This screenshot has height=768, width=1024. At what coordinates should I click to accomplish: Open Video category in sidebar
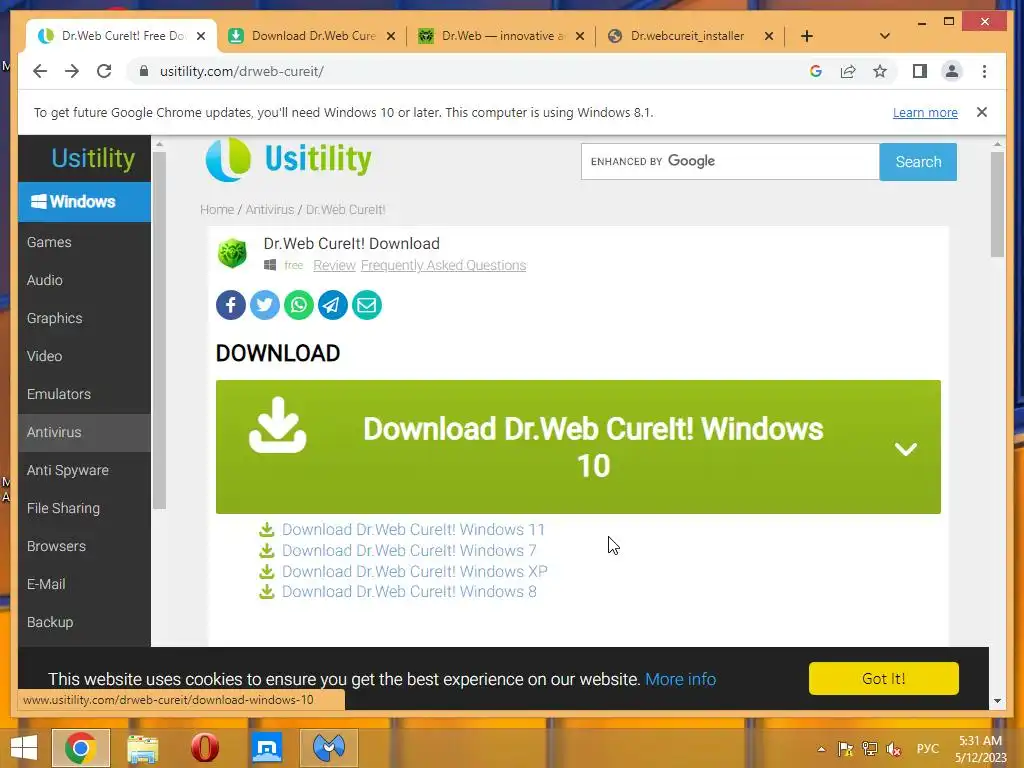pyautogui.click(x=84, y=356)
